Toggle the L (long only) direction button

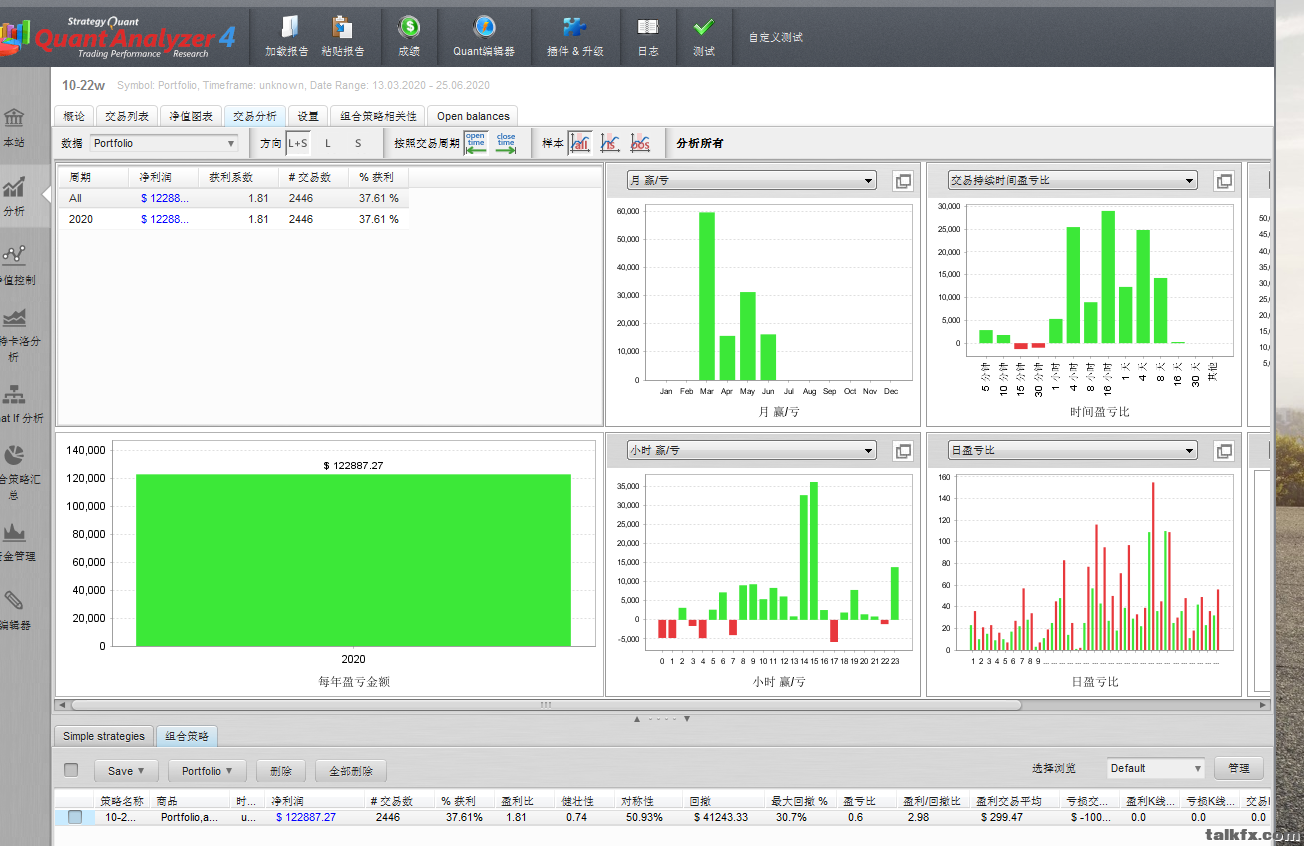click(x=328, y=143)
